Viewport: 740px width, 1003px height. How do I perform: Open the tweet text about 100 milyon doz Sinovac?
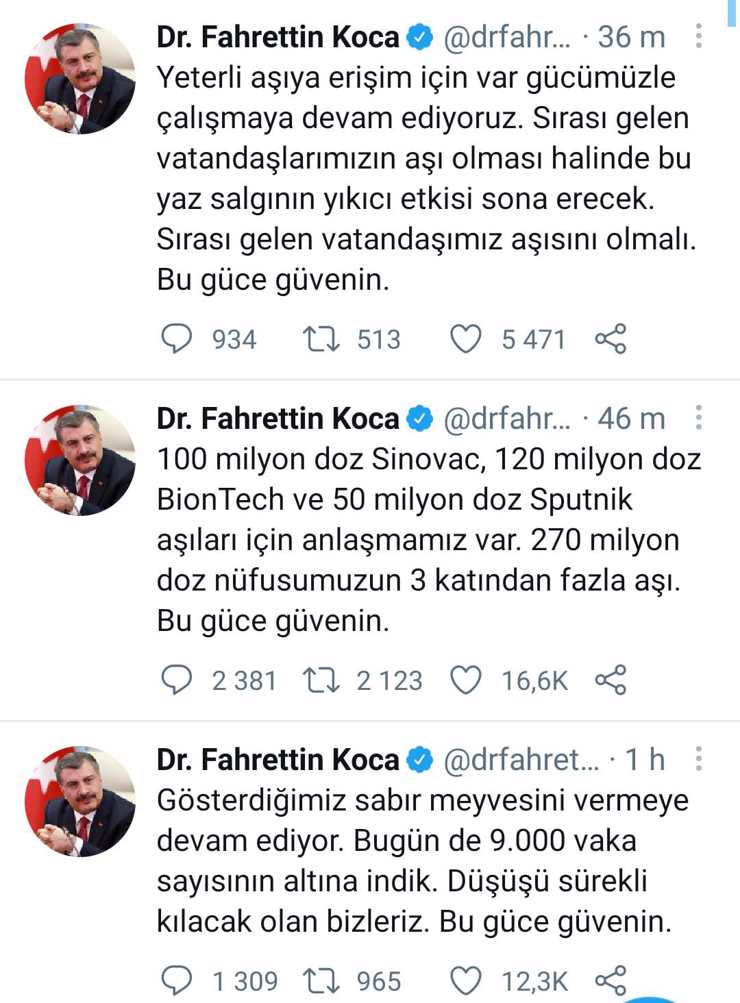click(x=428, y=540)
